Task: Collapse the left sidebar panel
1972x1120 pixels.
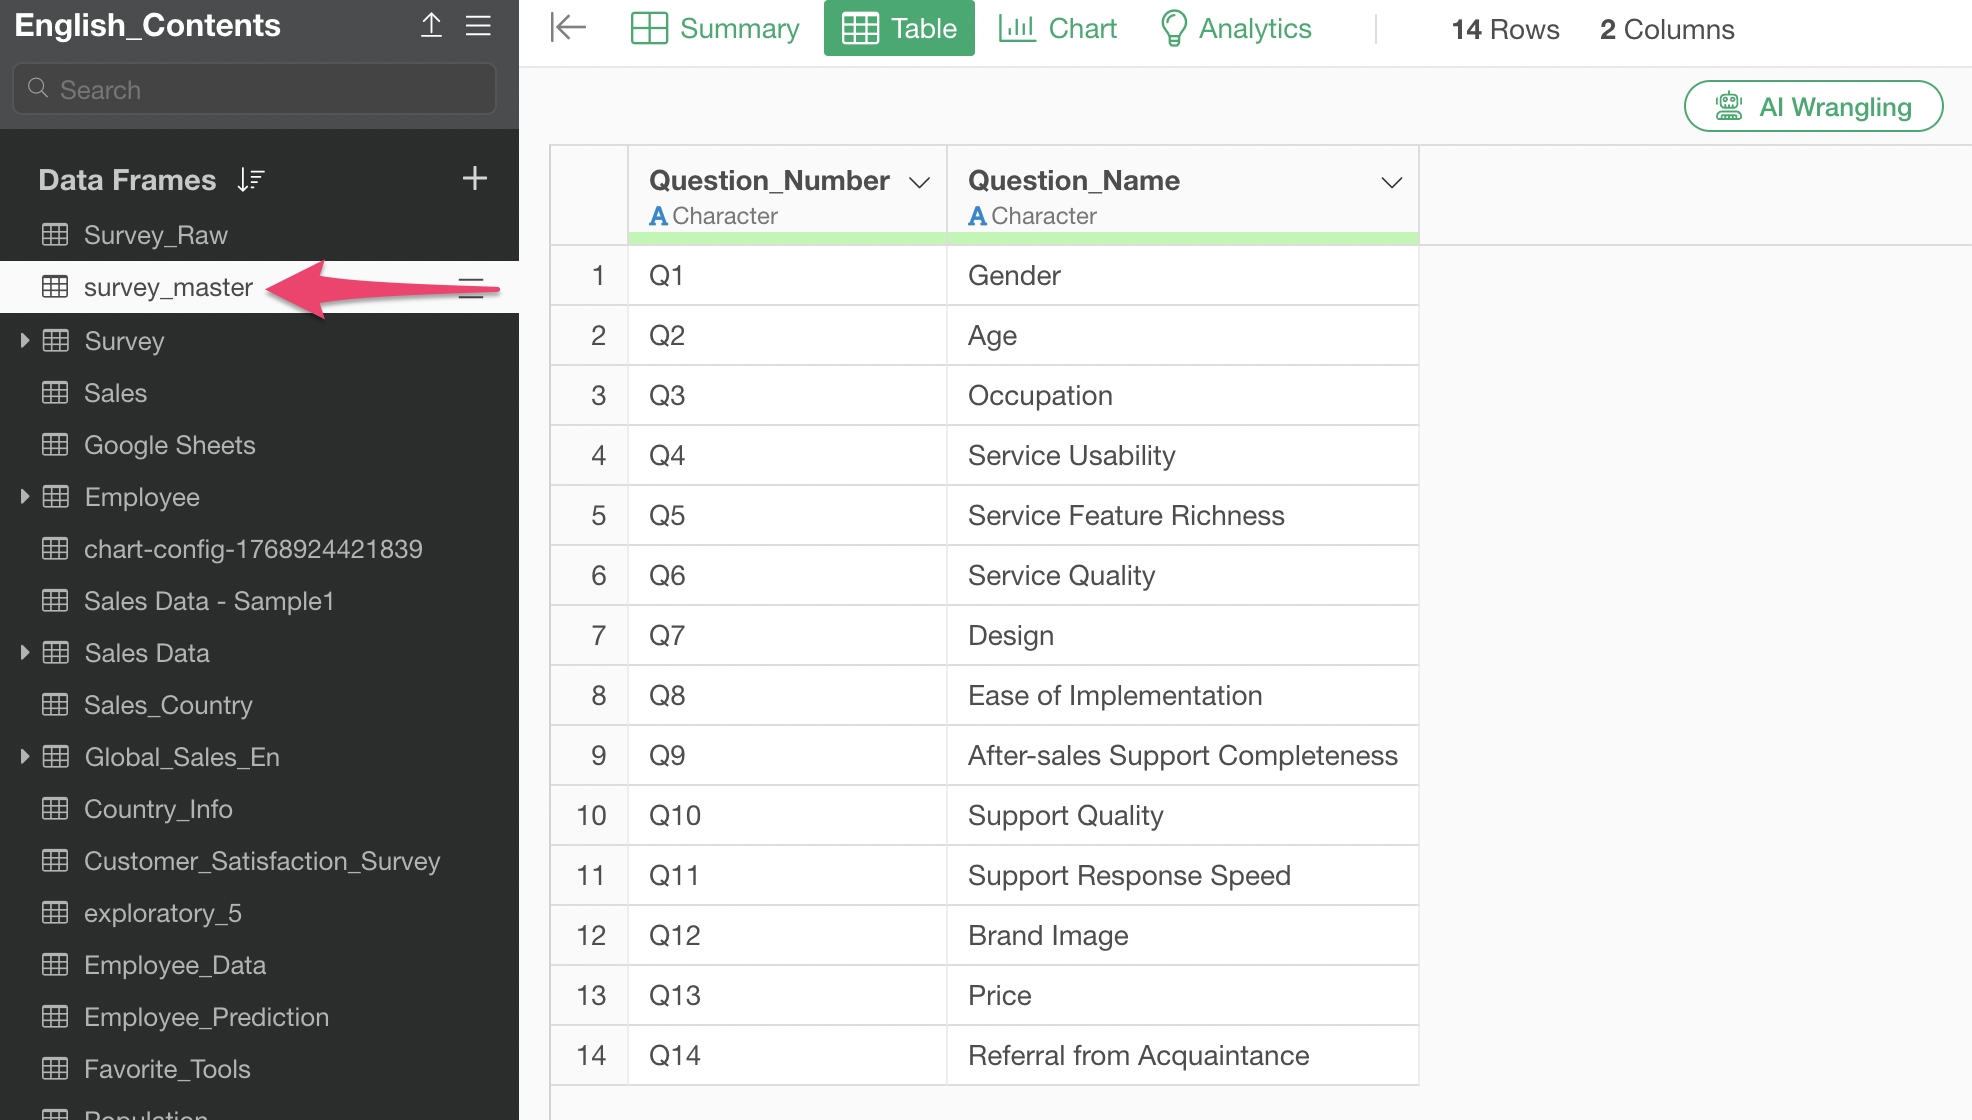Action: [x=568, y=28]
